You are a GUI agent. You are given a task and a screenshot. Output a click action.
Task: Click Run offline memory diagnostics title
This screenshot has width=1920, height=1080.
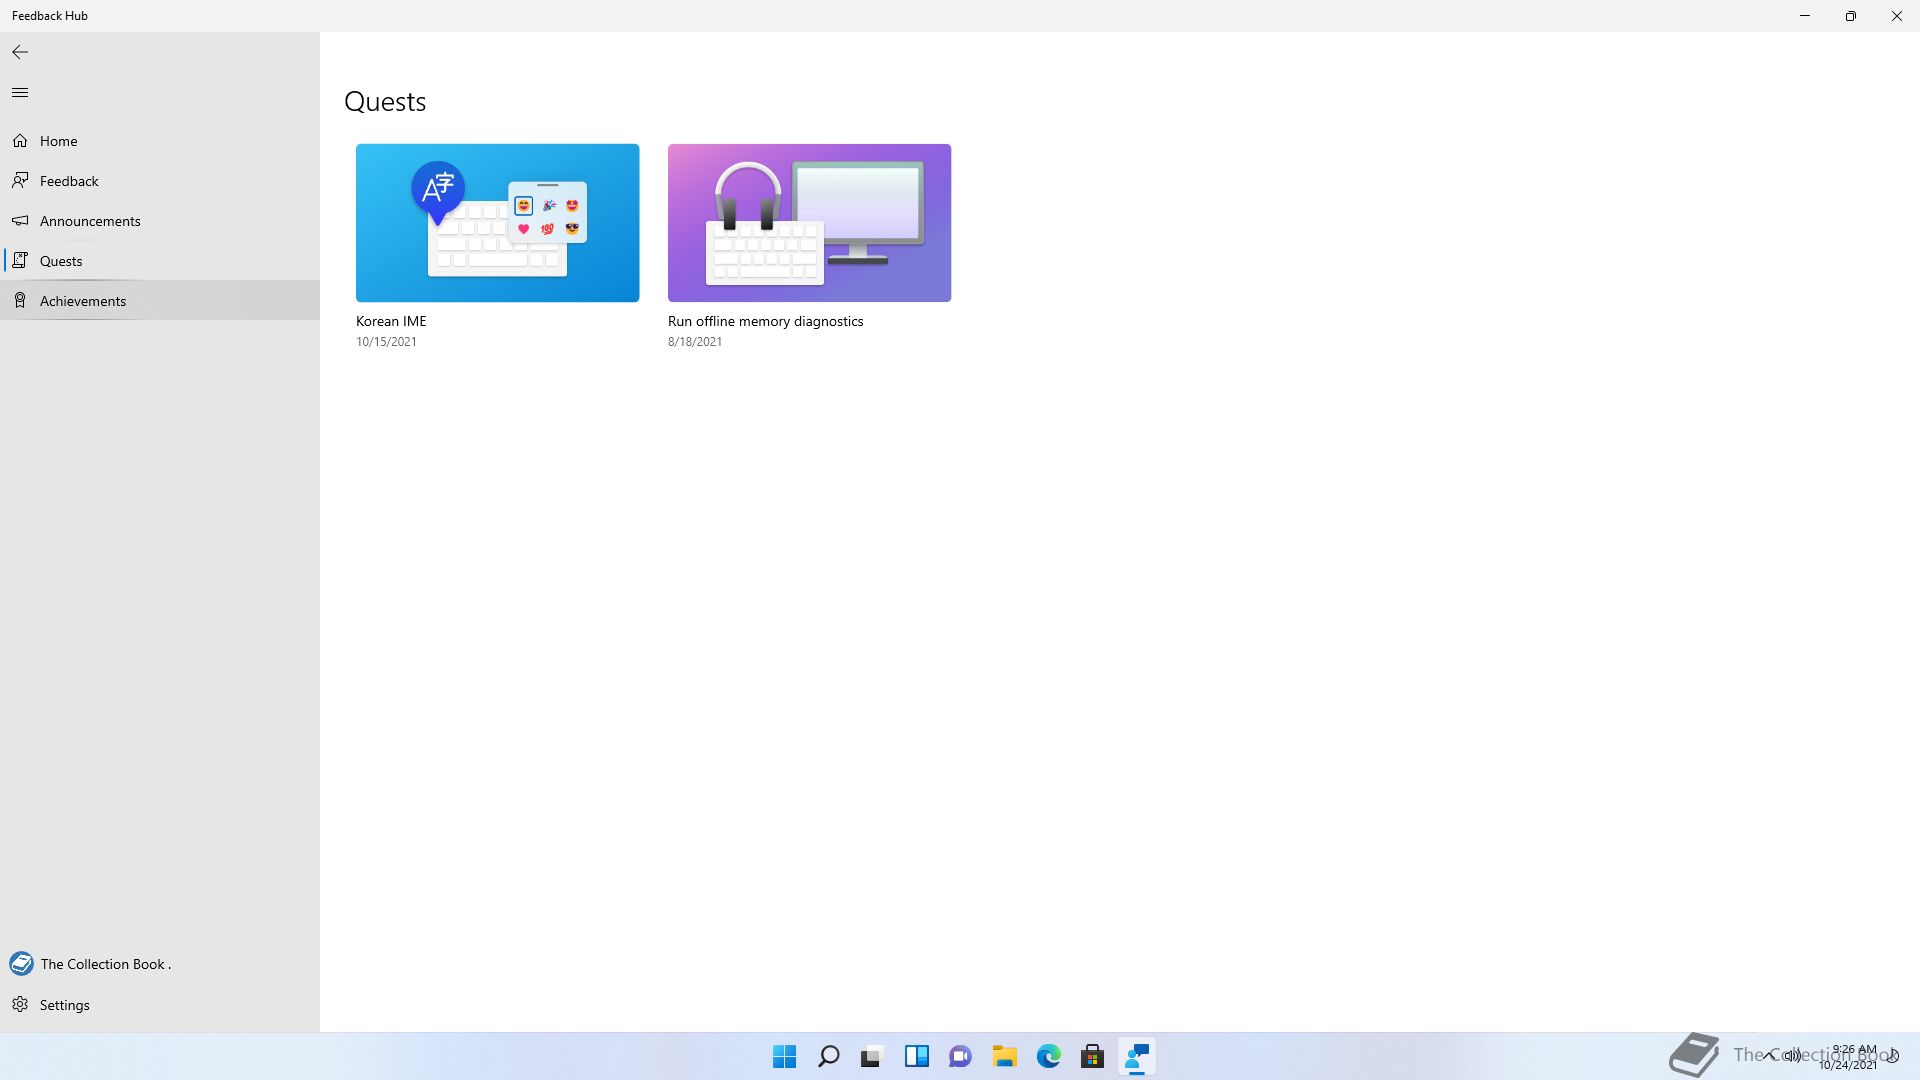765,321
